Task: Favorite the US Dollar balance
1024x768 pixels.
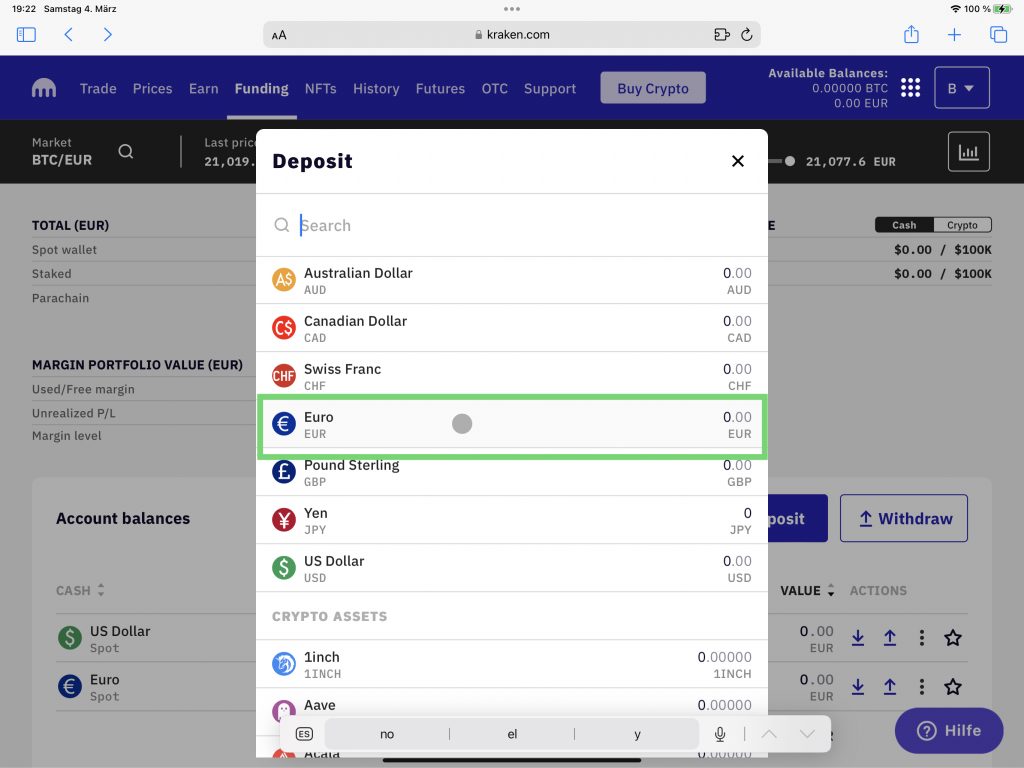Action: (953, 638)
